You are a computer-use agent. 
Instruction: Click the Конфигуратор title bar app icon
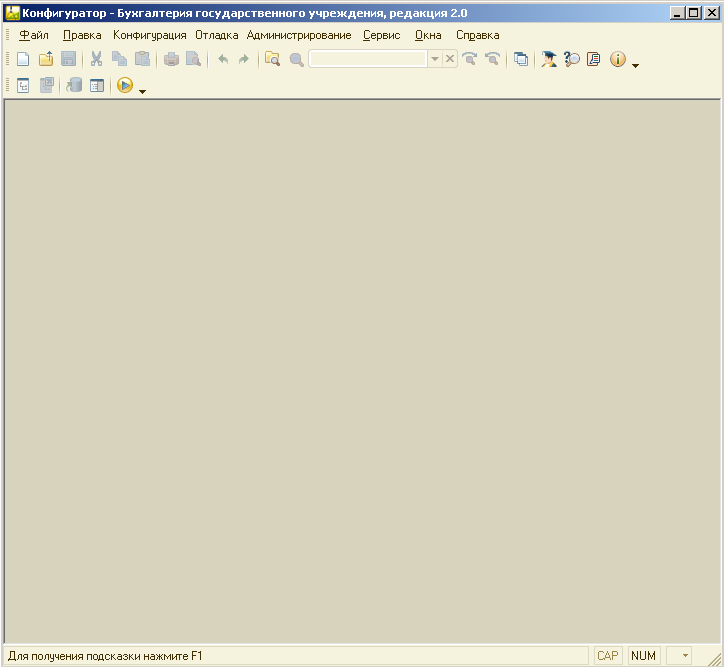tap(12, 13)
